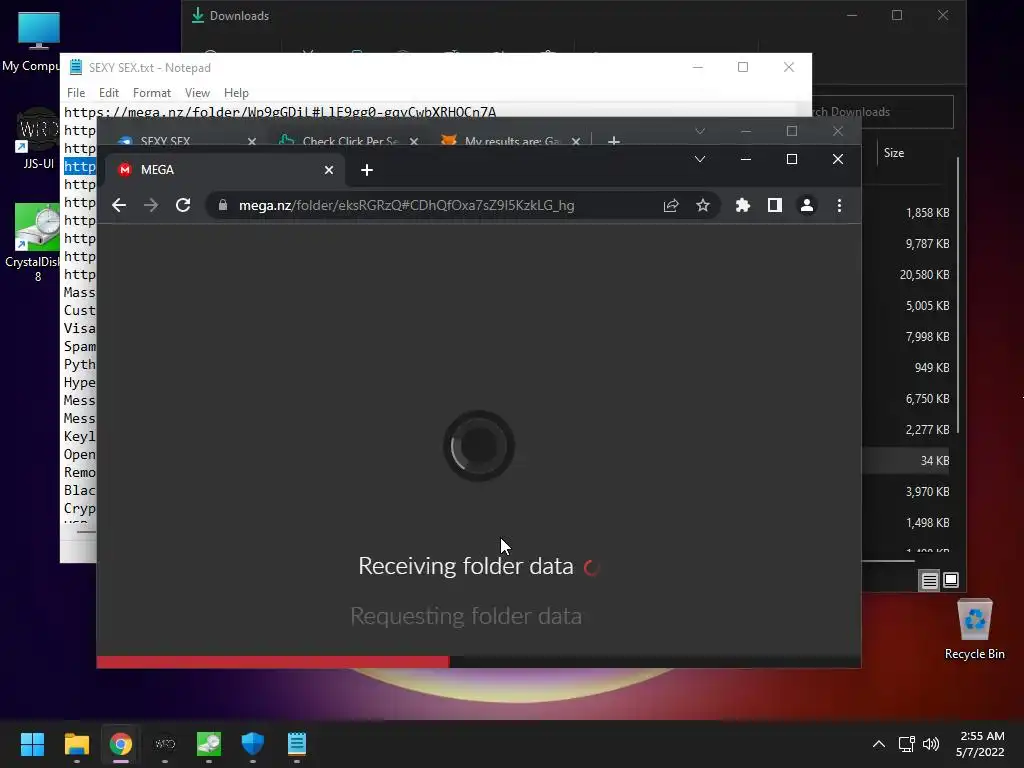Open File Explorer from taskbar
Screen dimensions: 1024x768
(x=76, y=744)
